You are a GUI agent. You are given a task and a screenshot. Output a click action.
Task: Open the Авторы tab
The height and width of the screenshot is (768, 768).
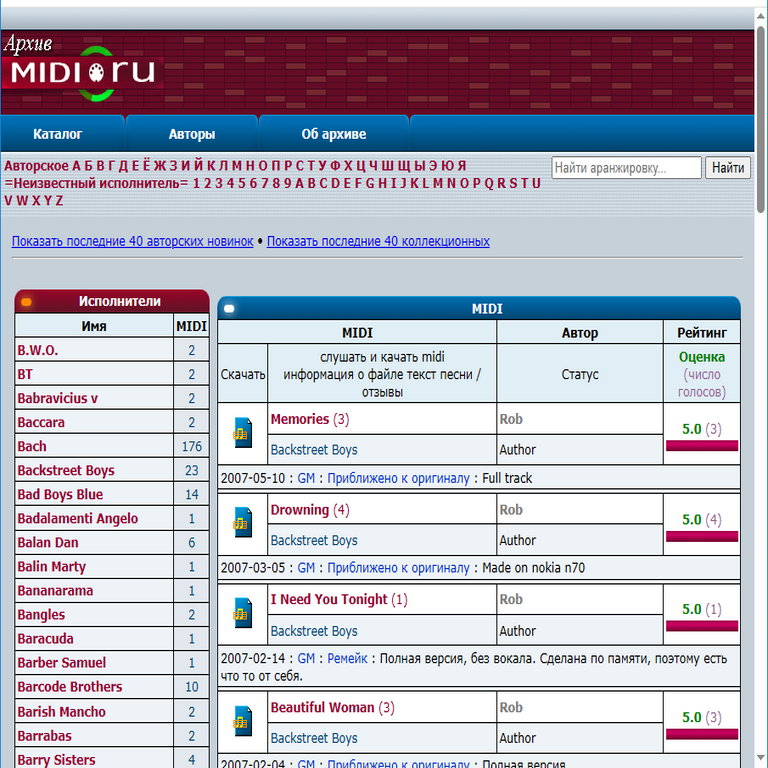click(192, 134)
